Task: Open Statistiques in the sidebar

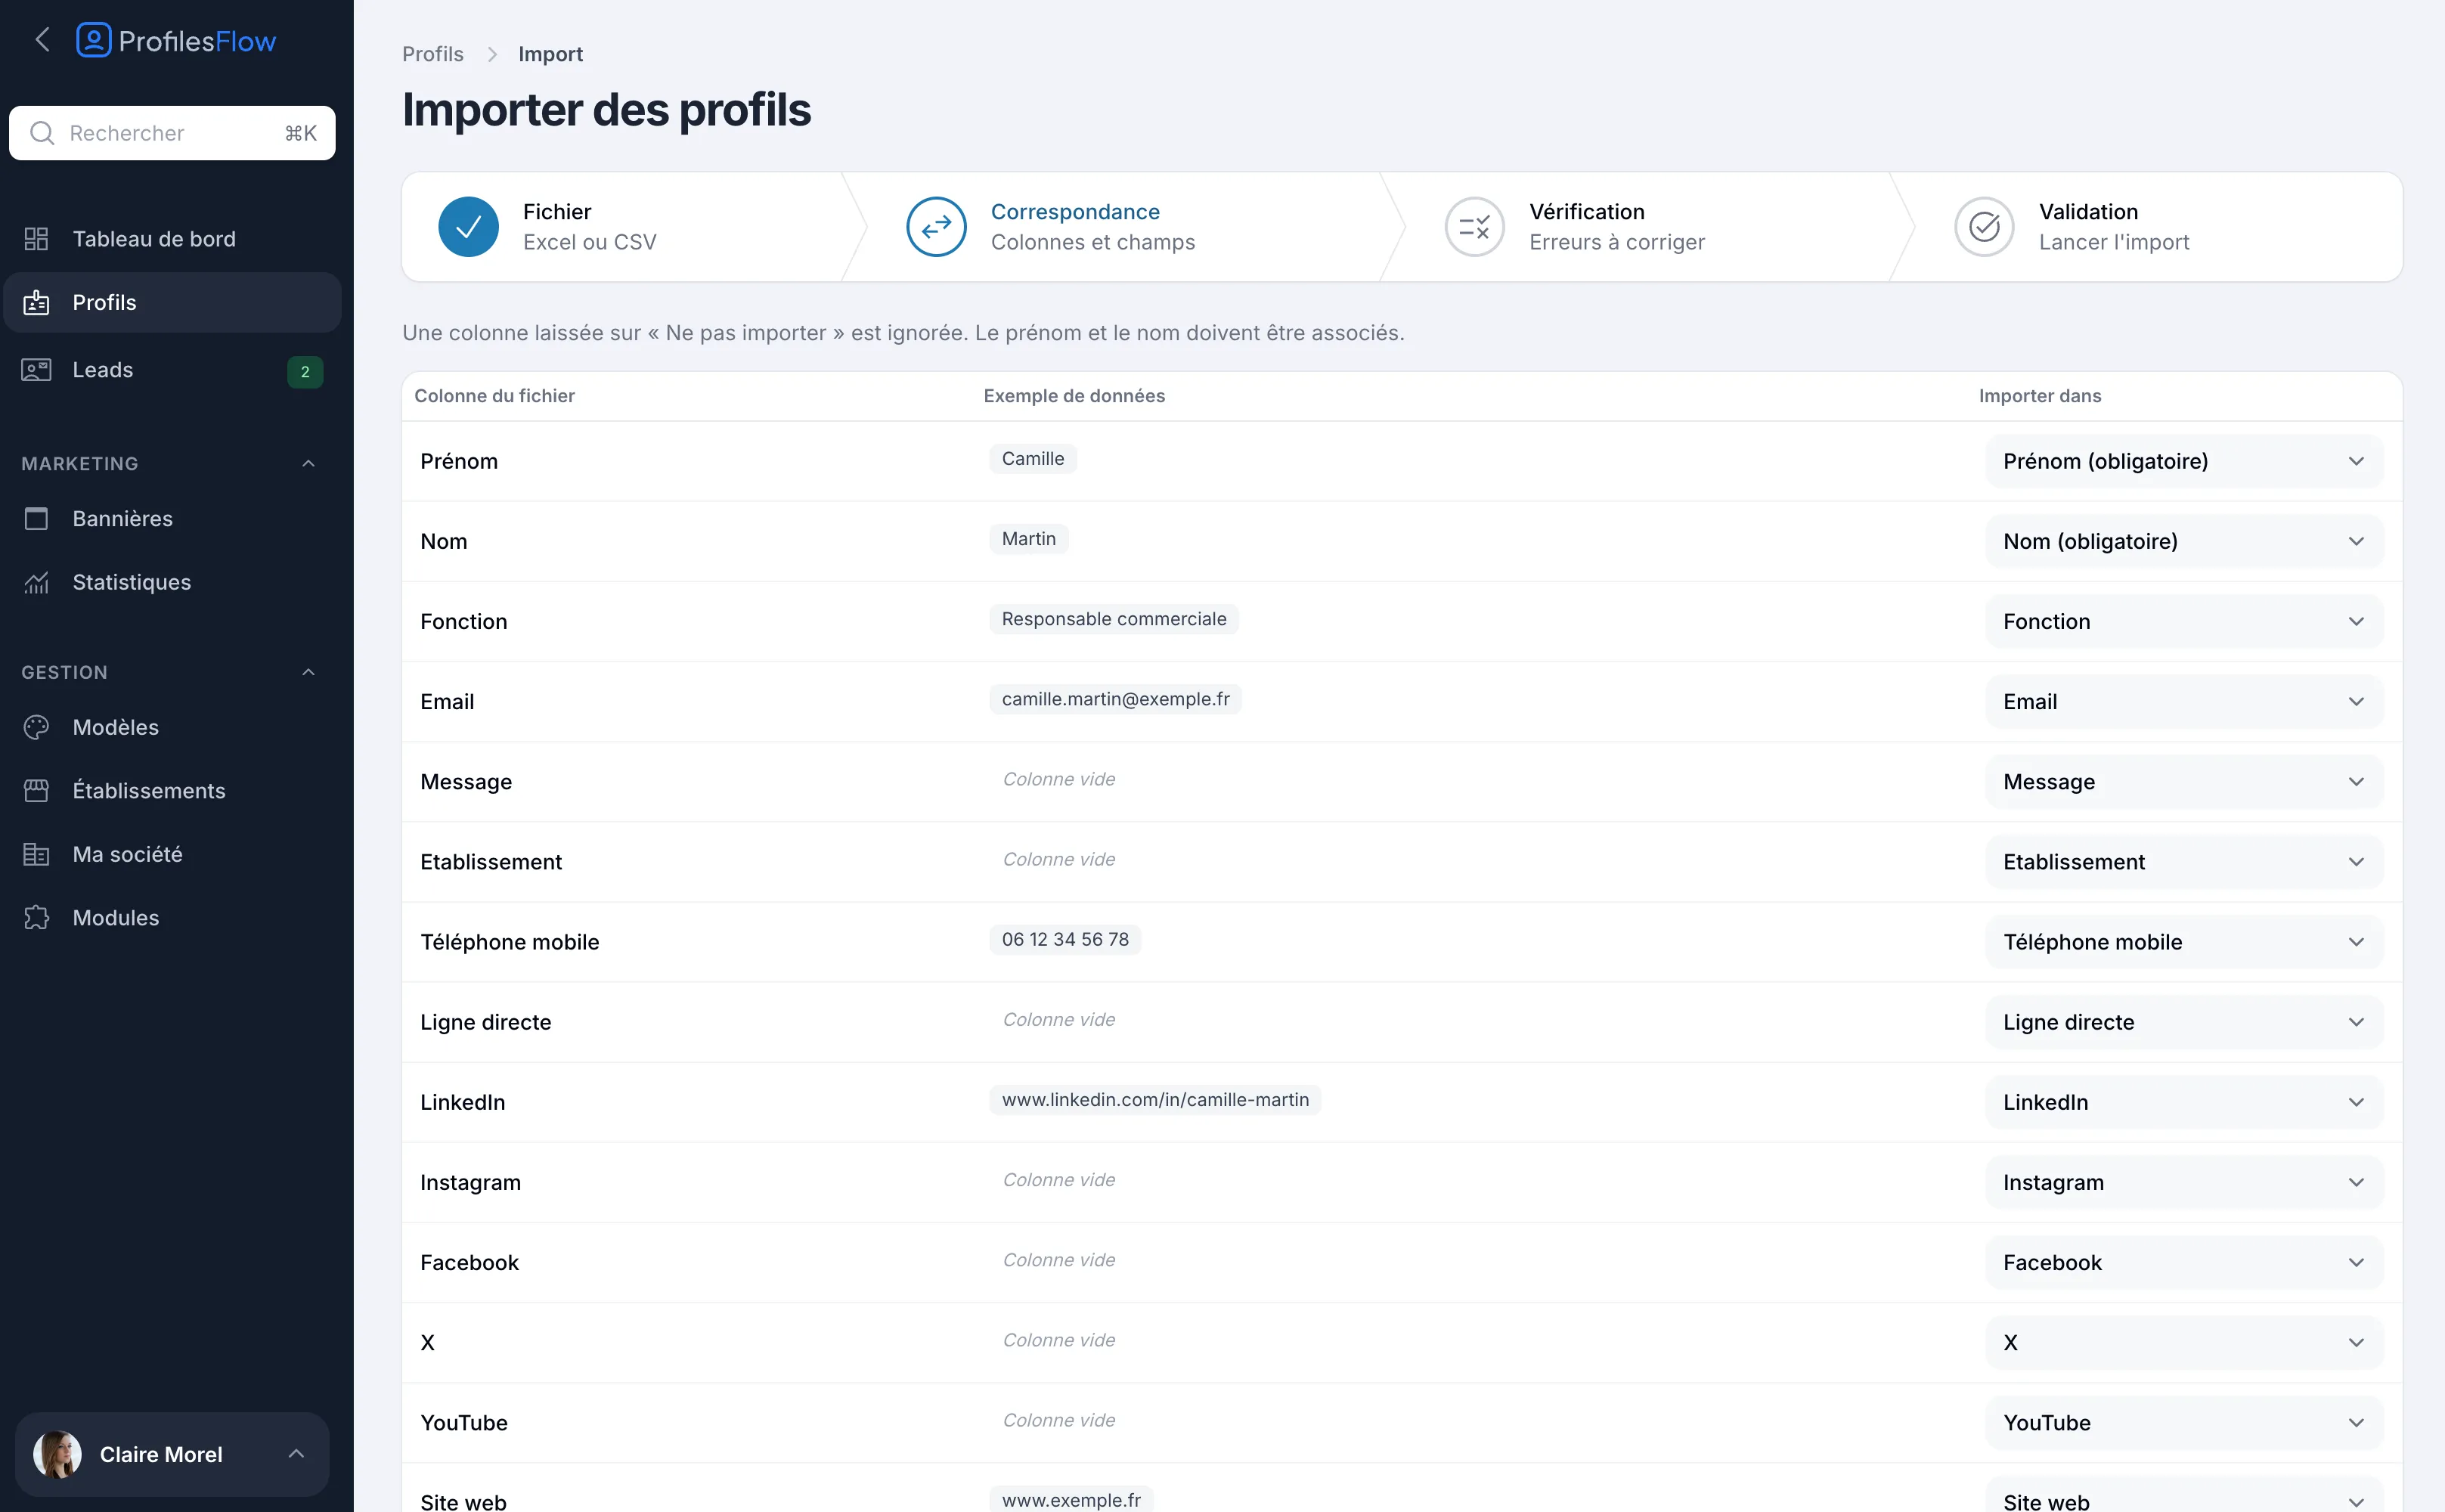Action: 172,582
